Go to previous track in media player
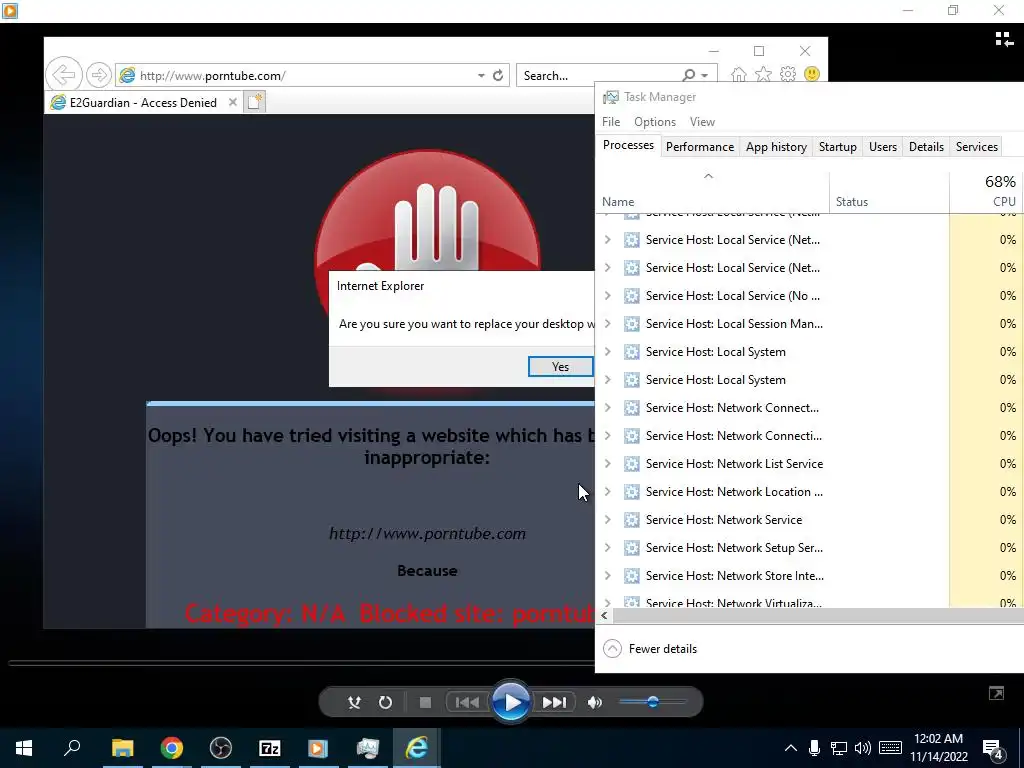This screenshot has height=768, width=1024. [x=466, y=703]
